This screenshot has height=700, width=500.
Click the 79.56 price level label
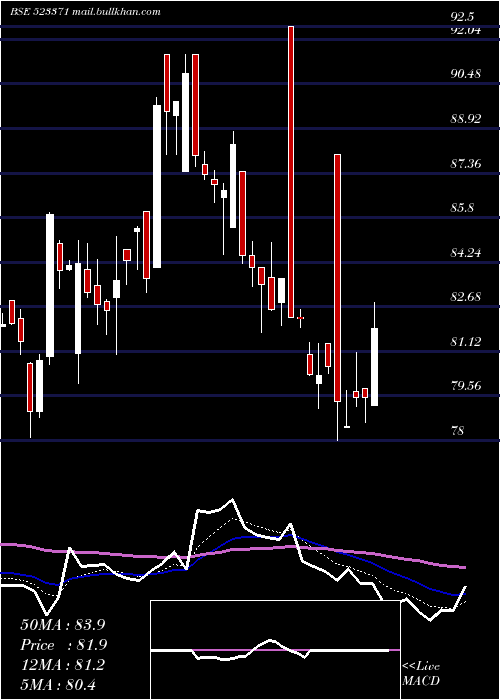pyautogui.click(x=466, y=386)
